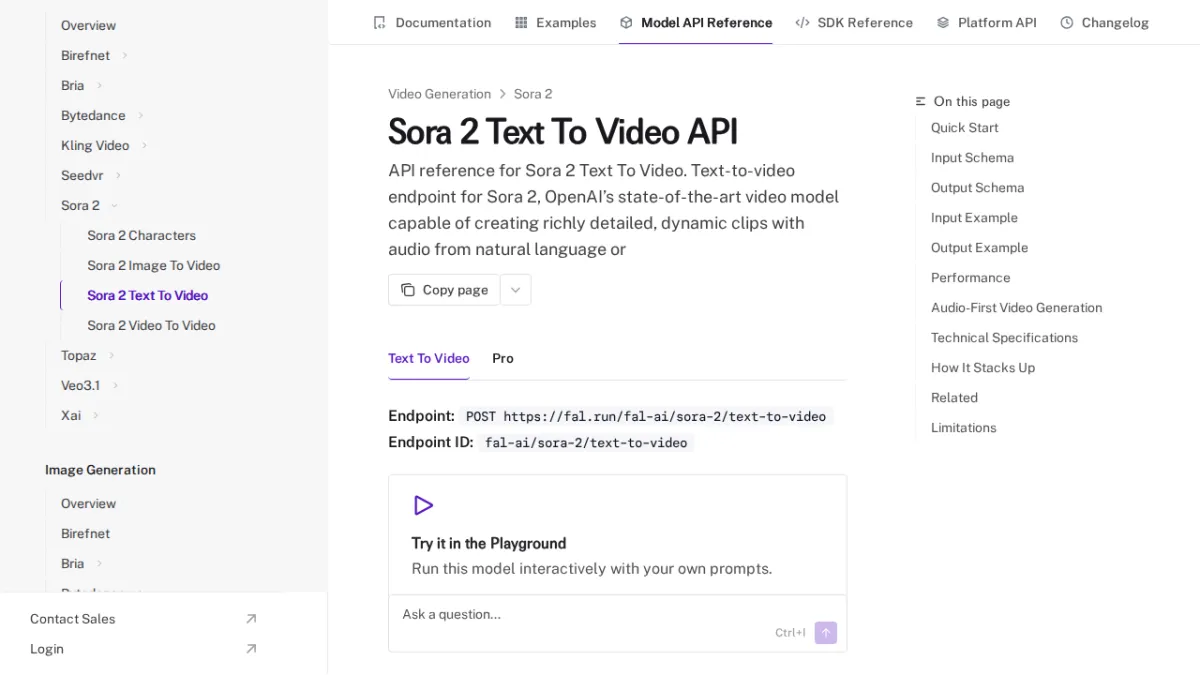
Task: Click the Image Generation section heading
Action: coord(100,470)
